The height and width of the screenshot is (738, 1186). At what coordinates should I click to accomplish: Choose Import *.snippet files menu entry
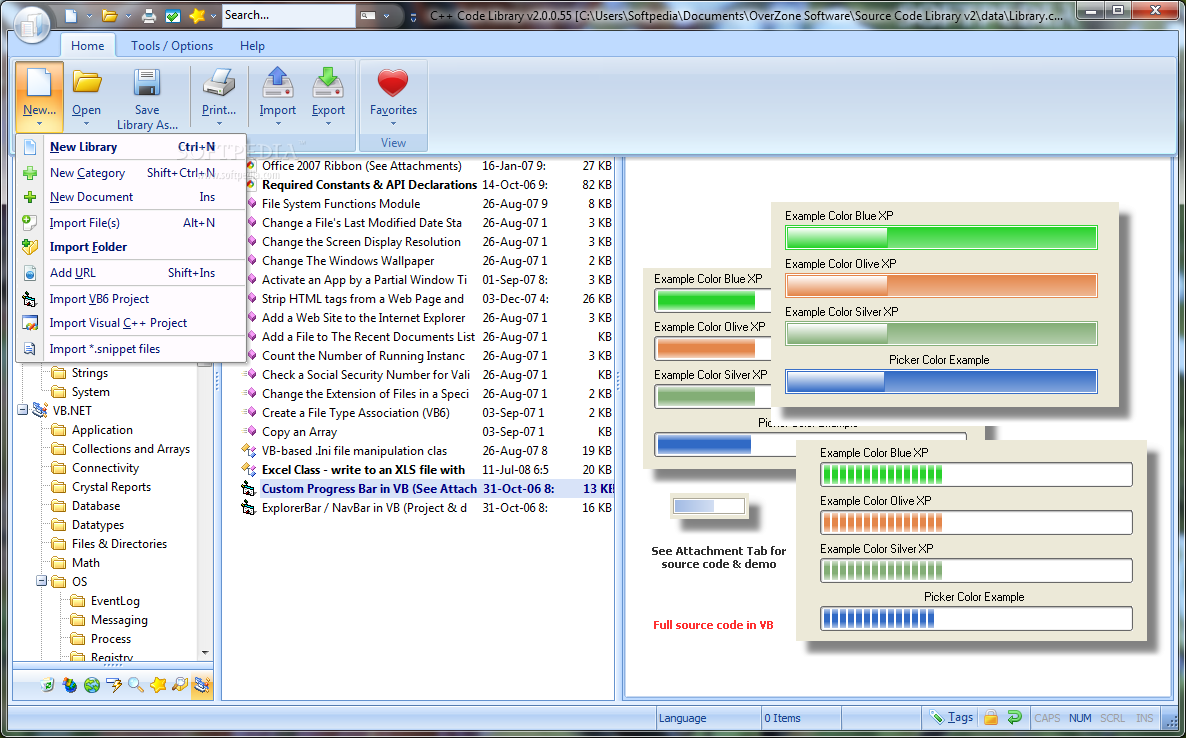(131, 349)
